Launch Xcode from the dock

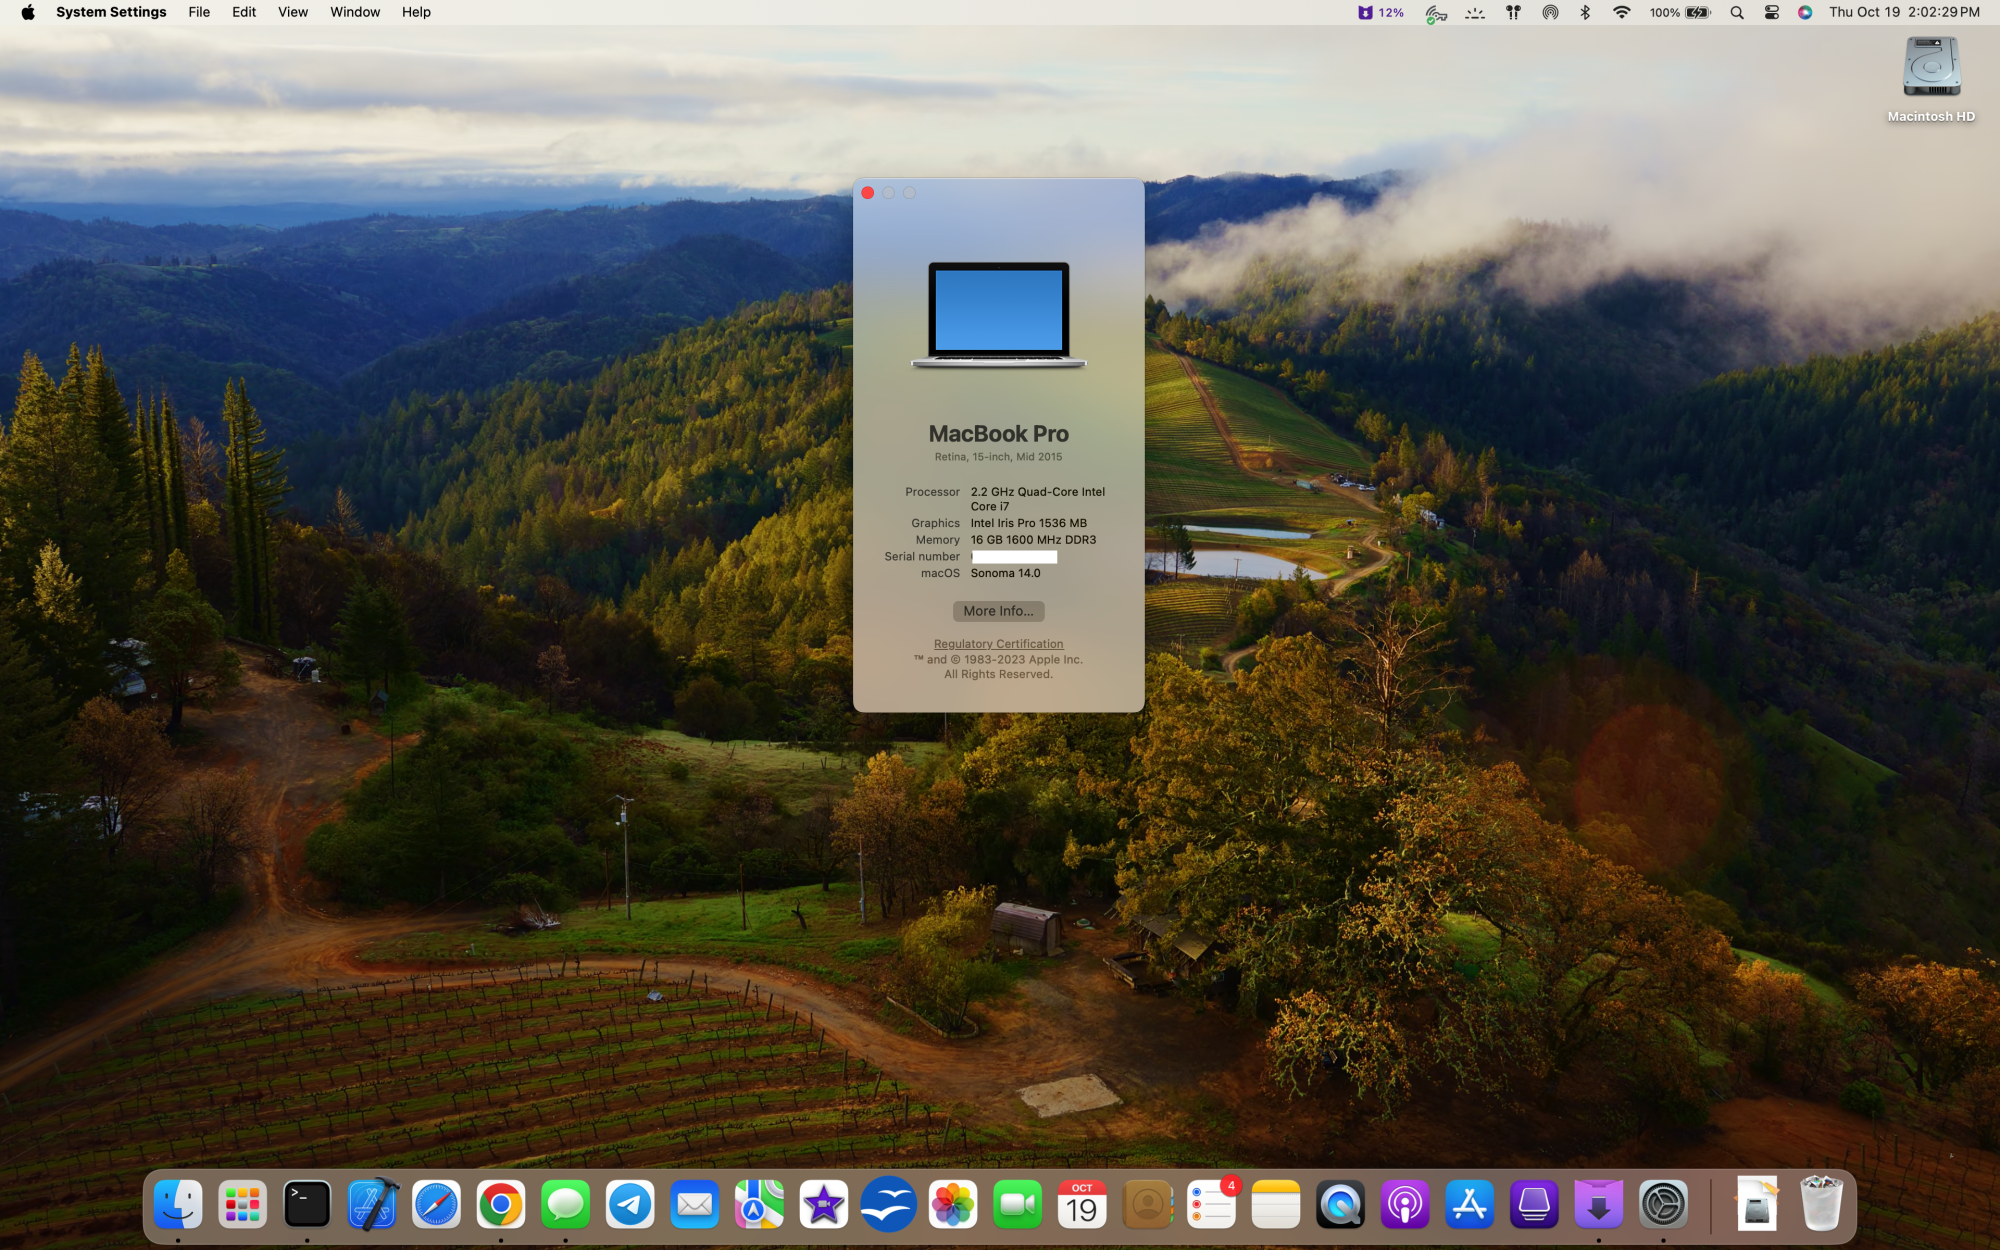click(x=372, y=1204)
